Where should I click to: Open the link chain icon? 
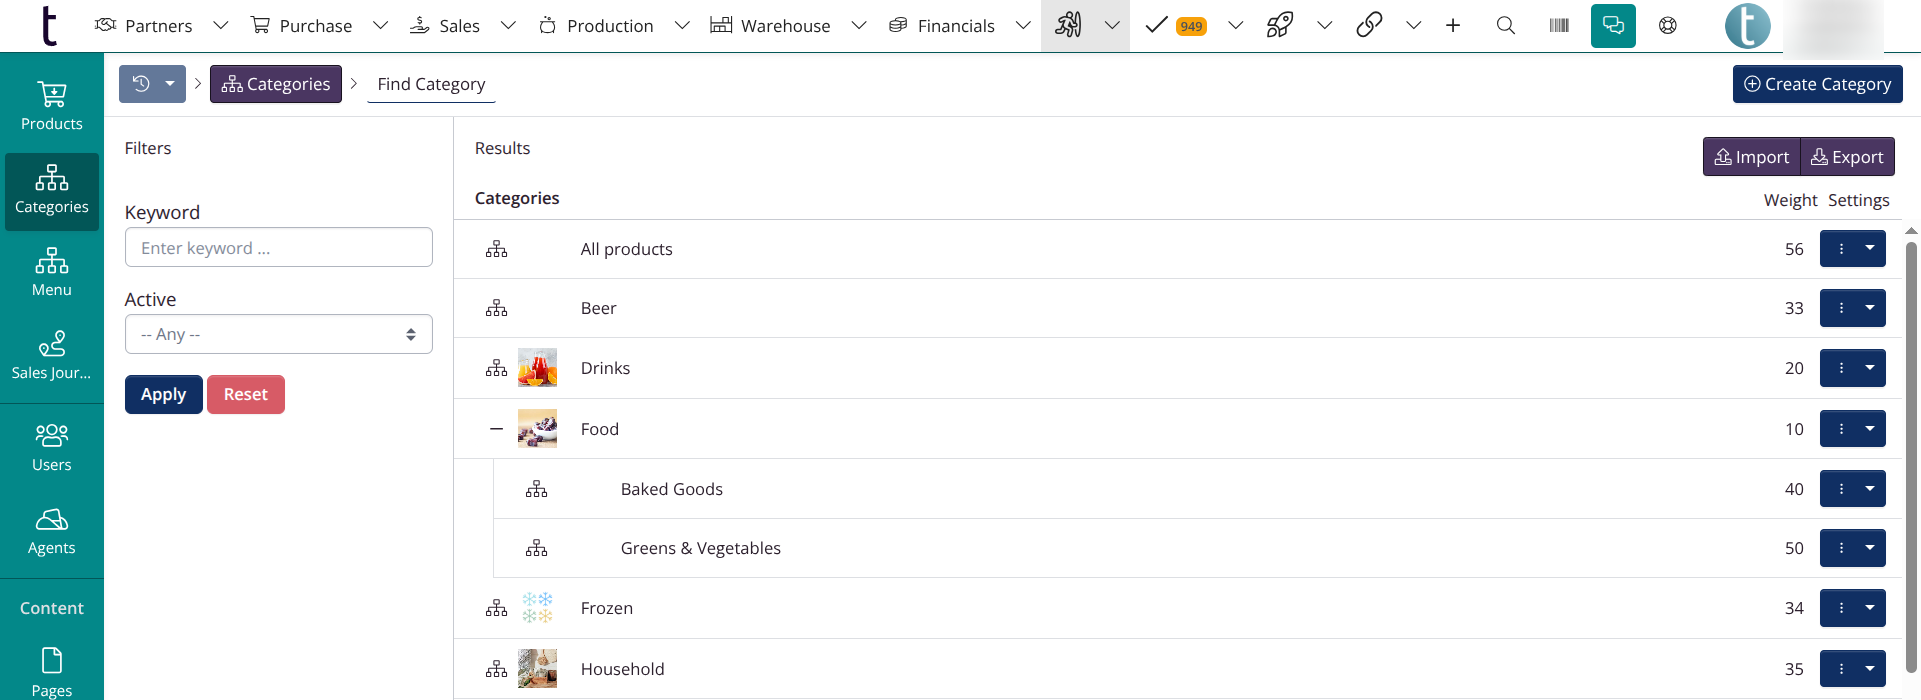click(x=1369, y=25)
